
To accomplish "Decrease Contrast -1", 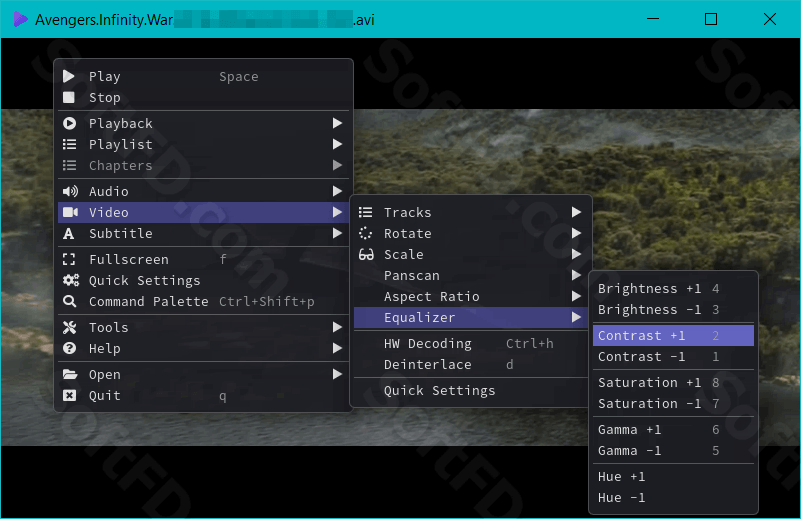I will click(673, 357).
